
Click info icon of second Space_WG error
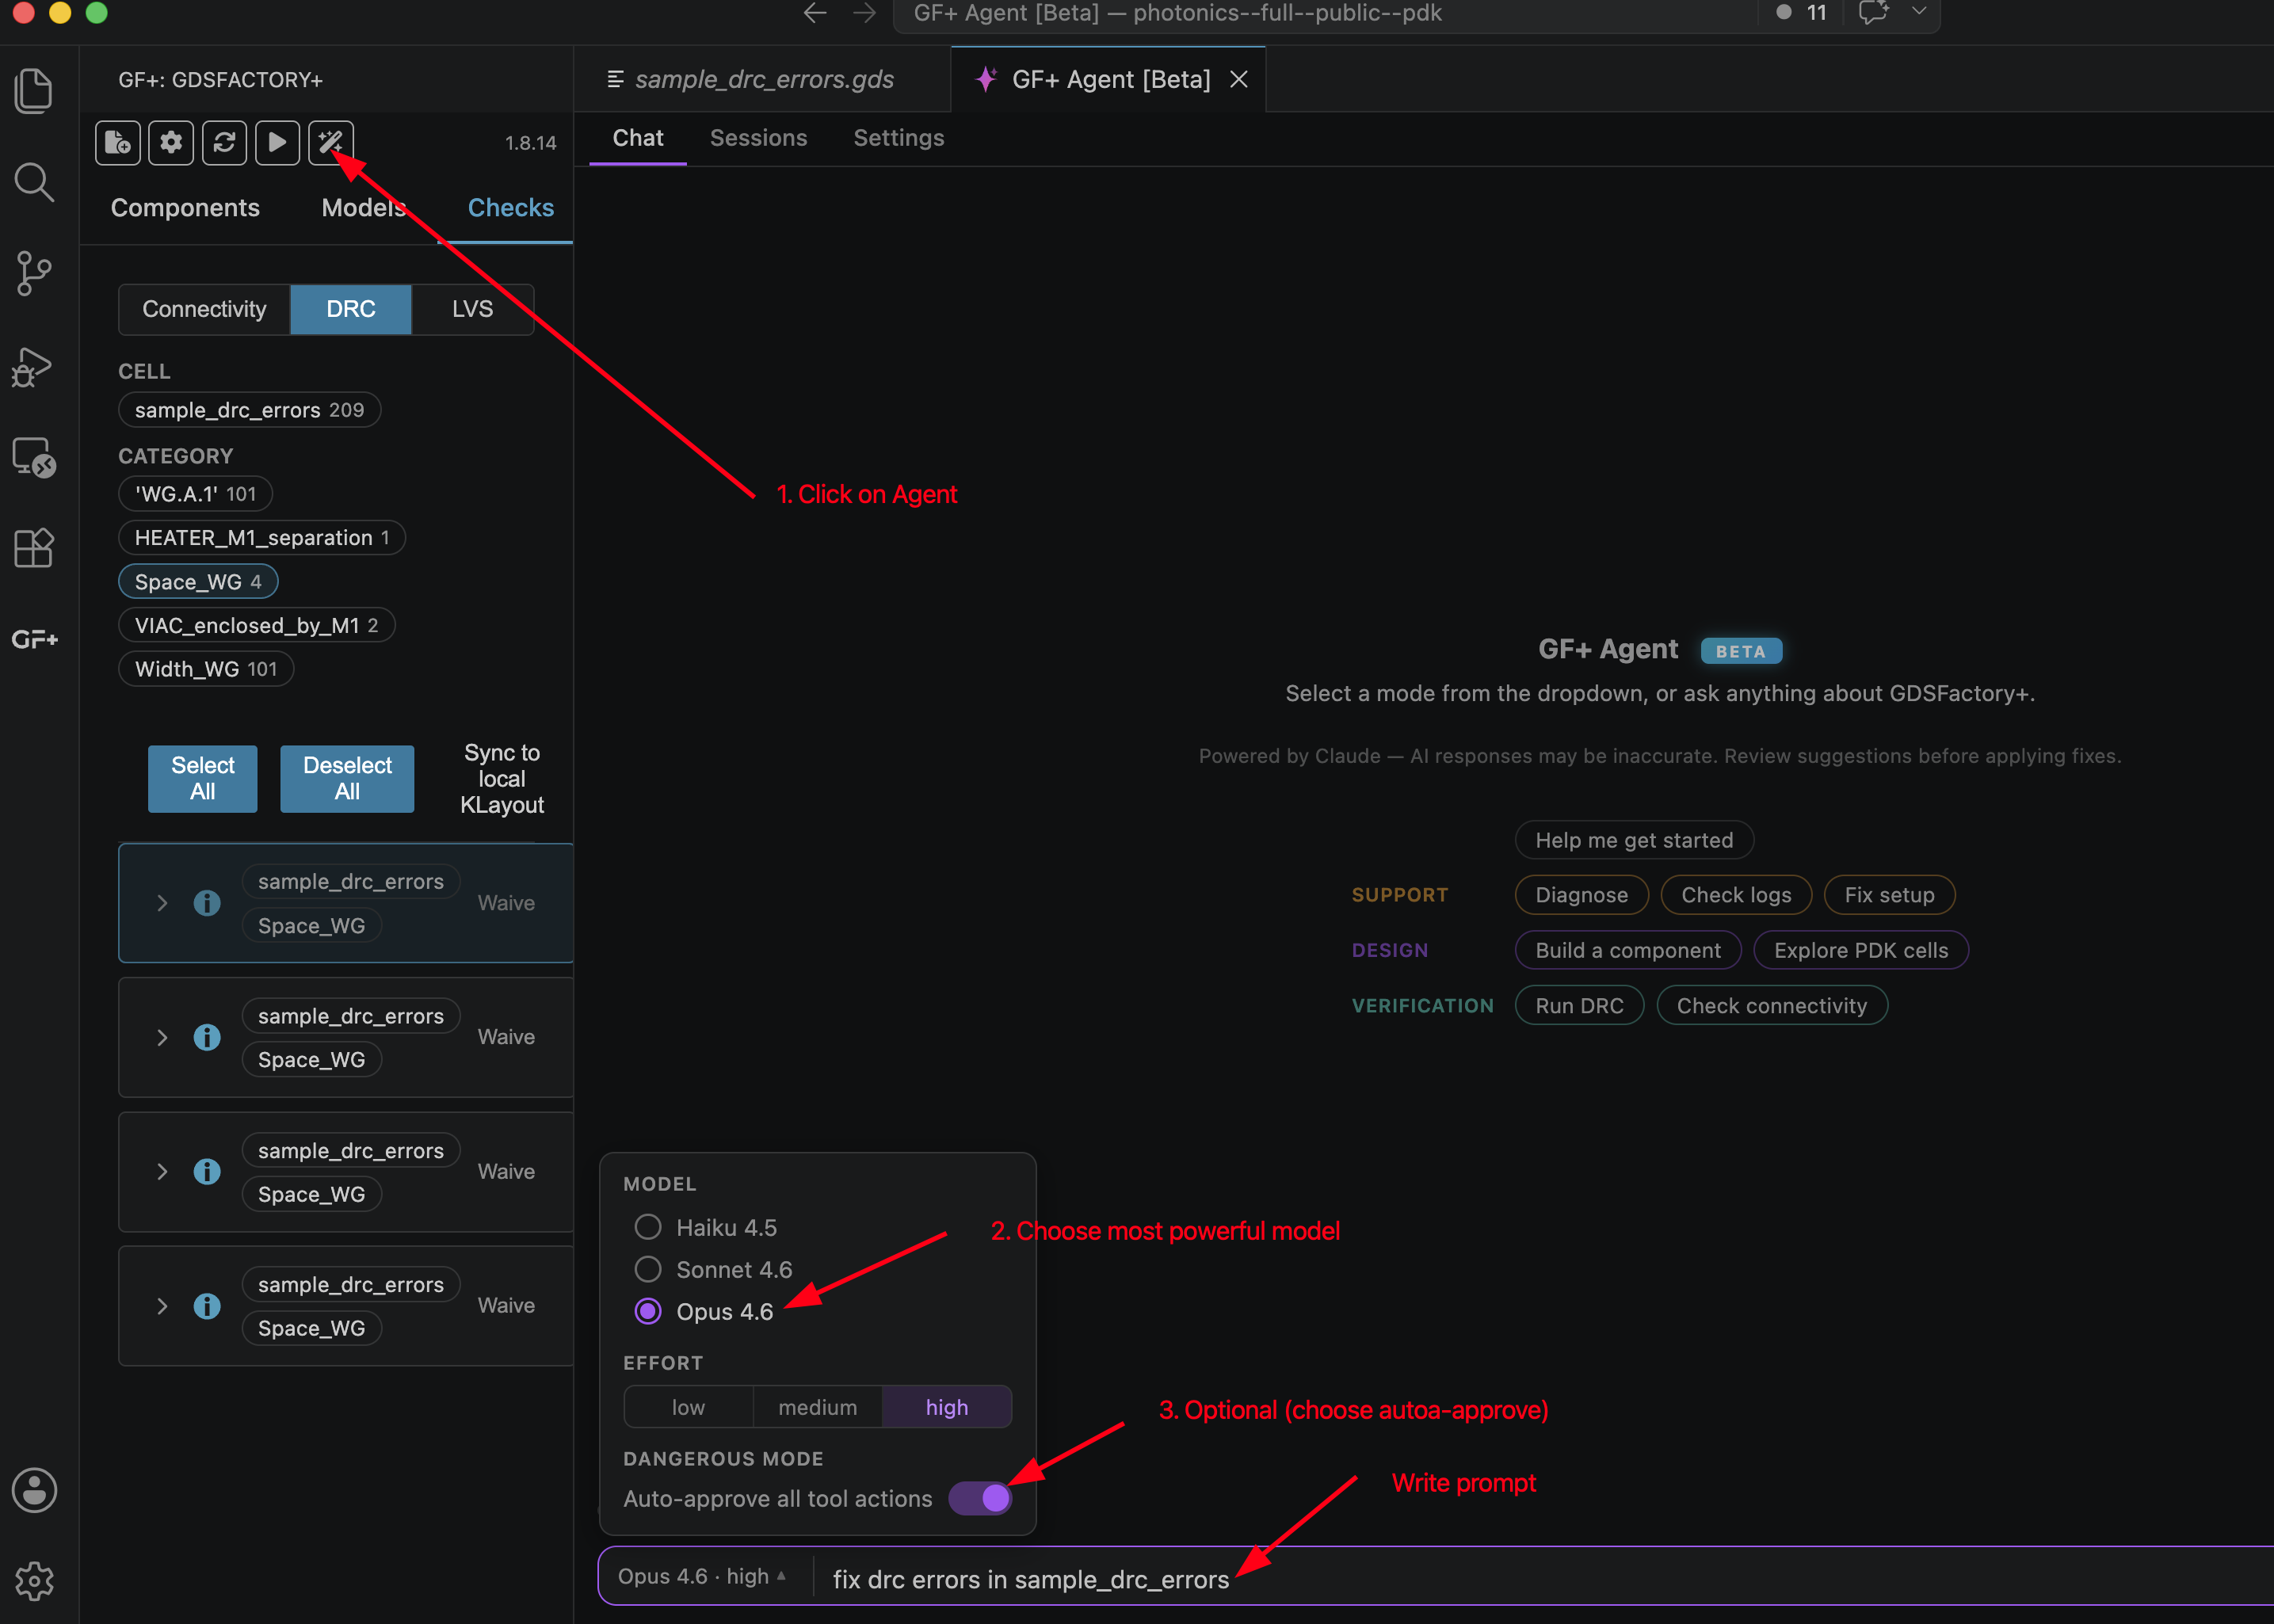[x=207, y=1037]
